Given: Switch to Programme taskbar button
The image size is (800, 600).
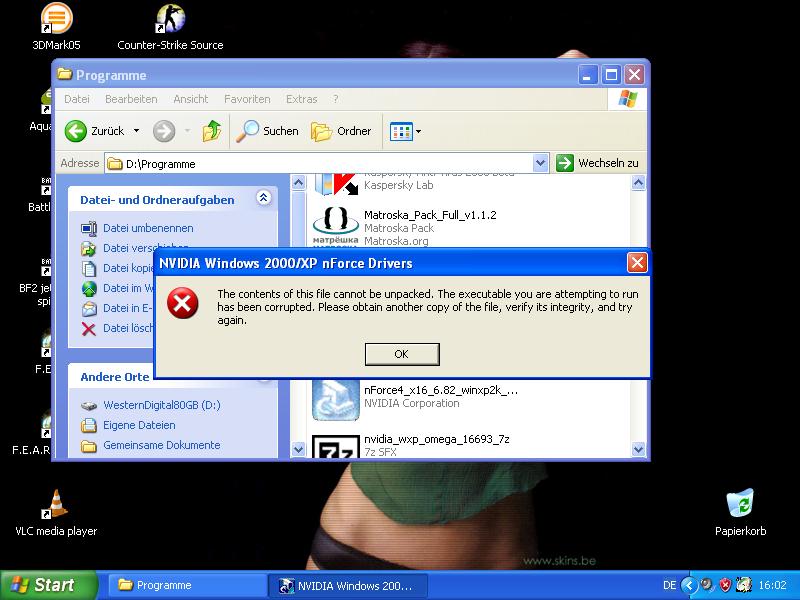Looking at the screenshot, I should pyautogui.click(x=186, y=585).
